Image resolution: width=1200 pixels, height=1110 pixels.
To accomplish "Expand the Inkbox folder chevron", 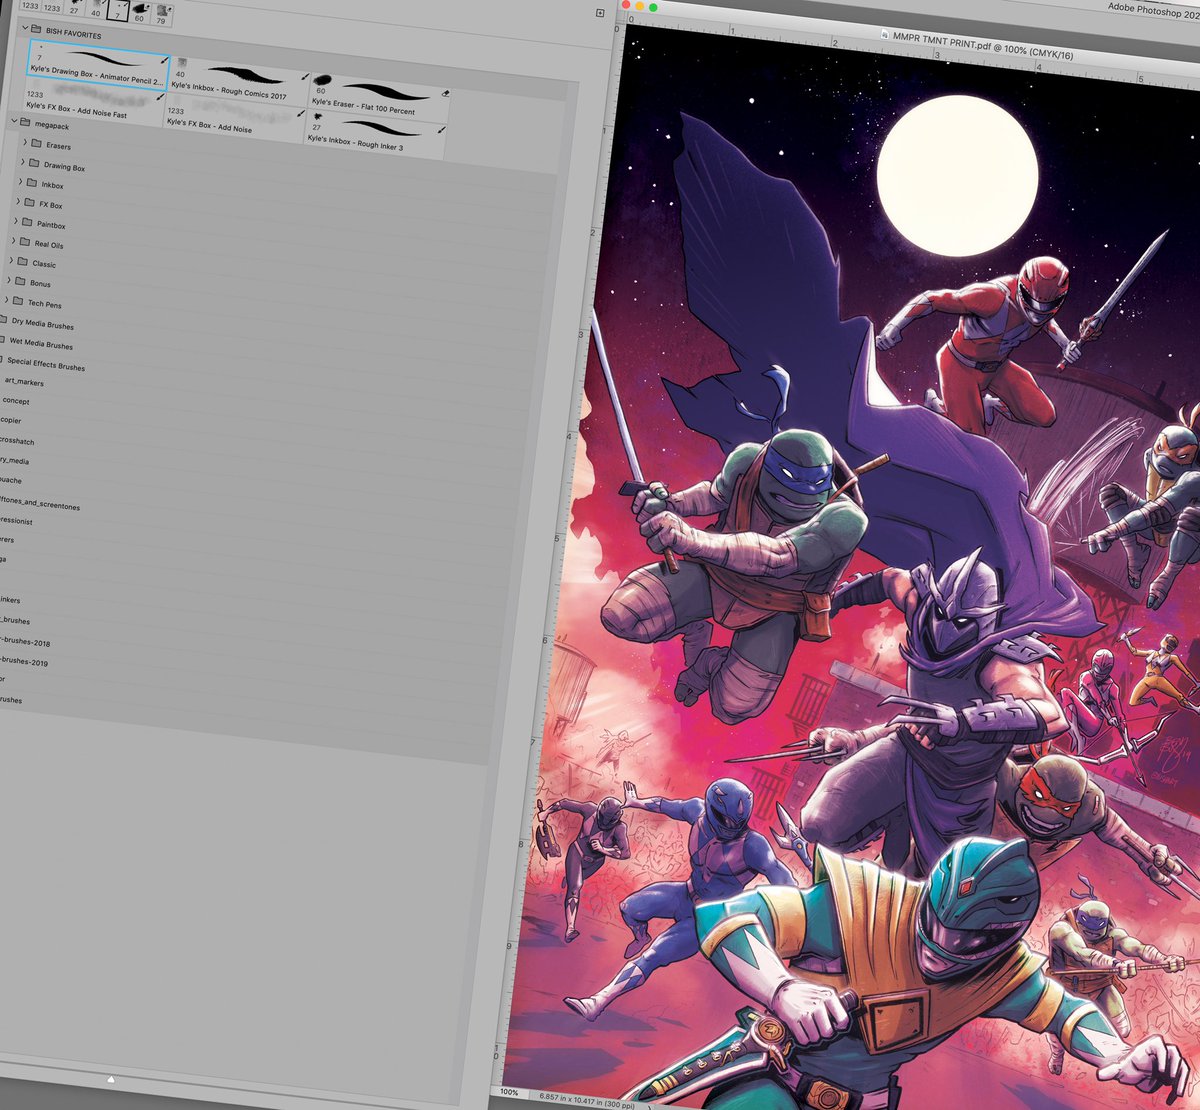I will pos(21,182).
